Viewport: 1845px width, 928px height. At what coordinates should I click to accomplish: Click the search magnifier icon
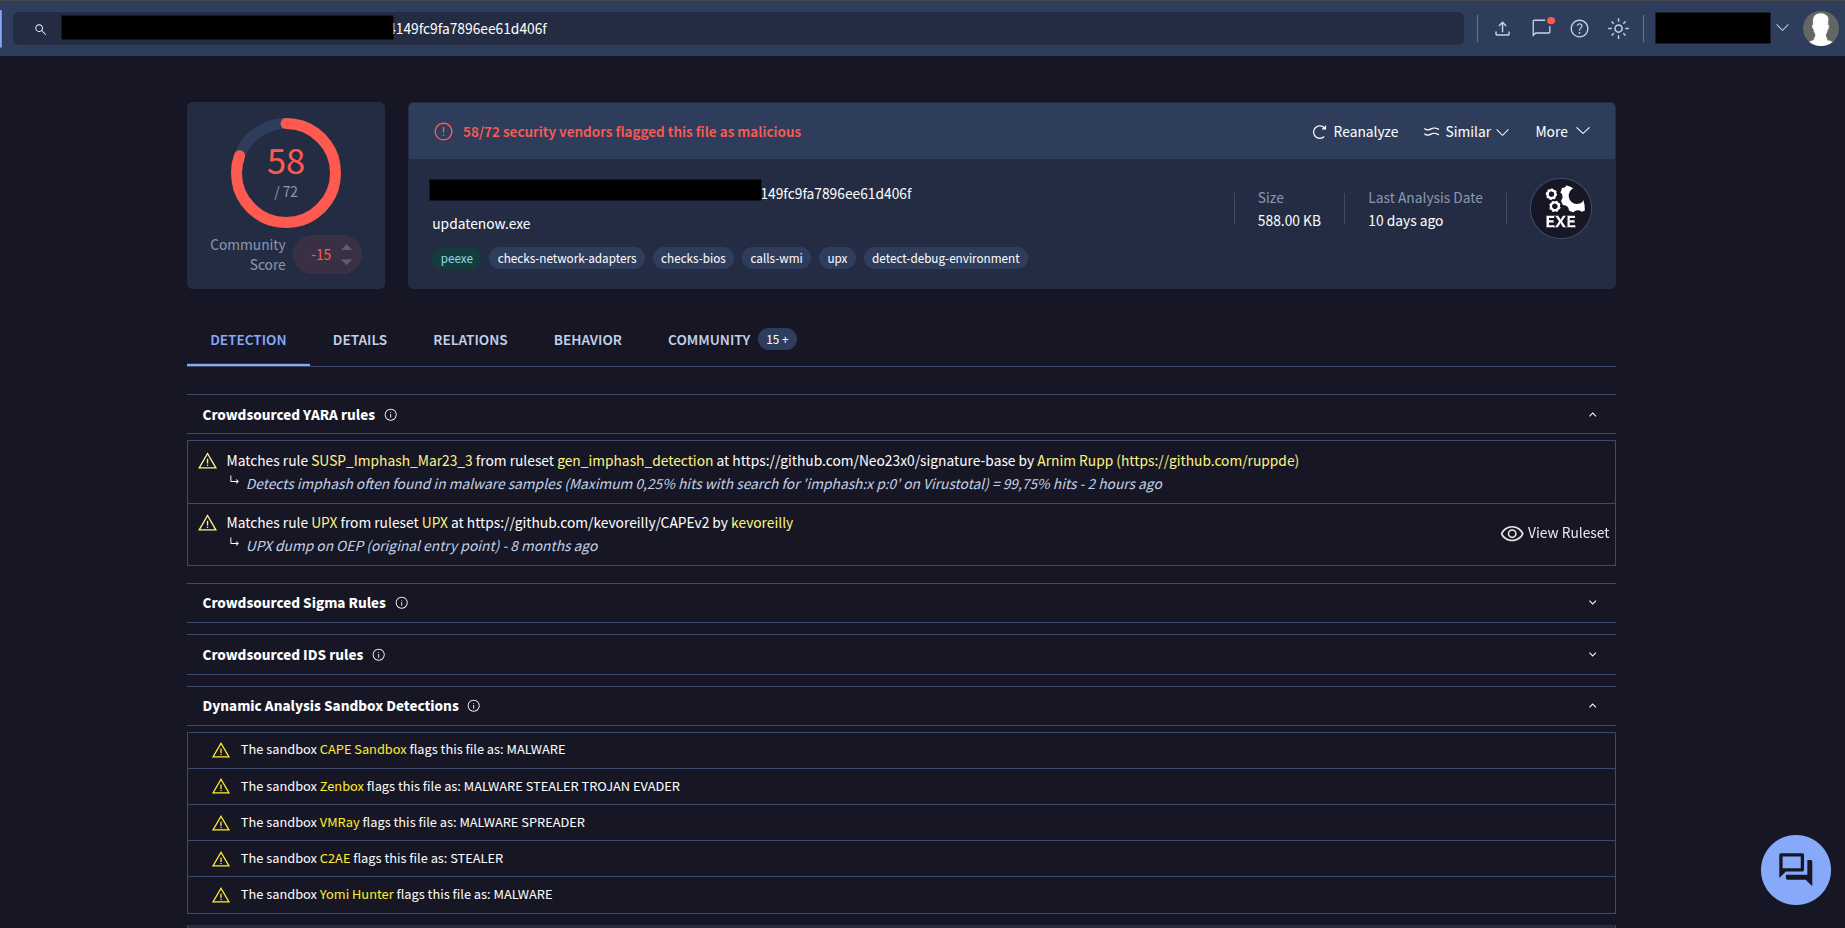(39, 29)
